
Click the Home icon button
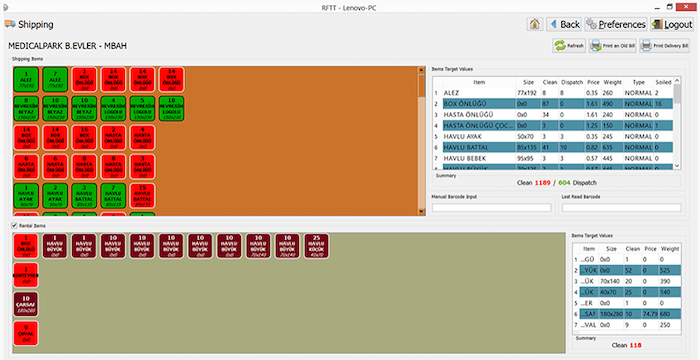click(535, 24)
